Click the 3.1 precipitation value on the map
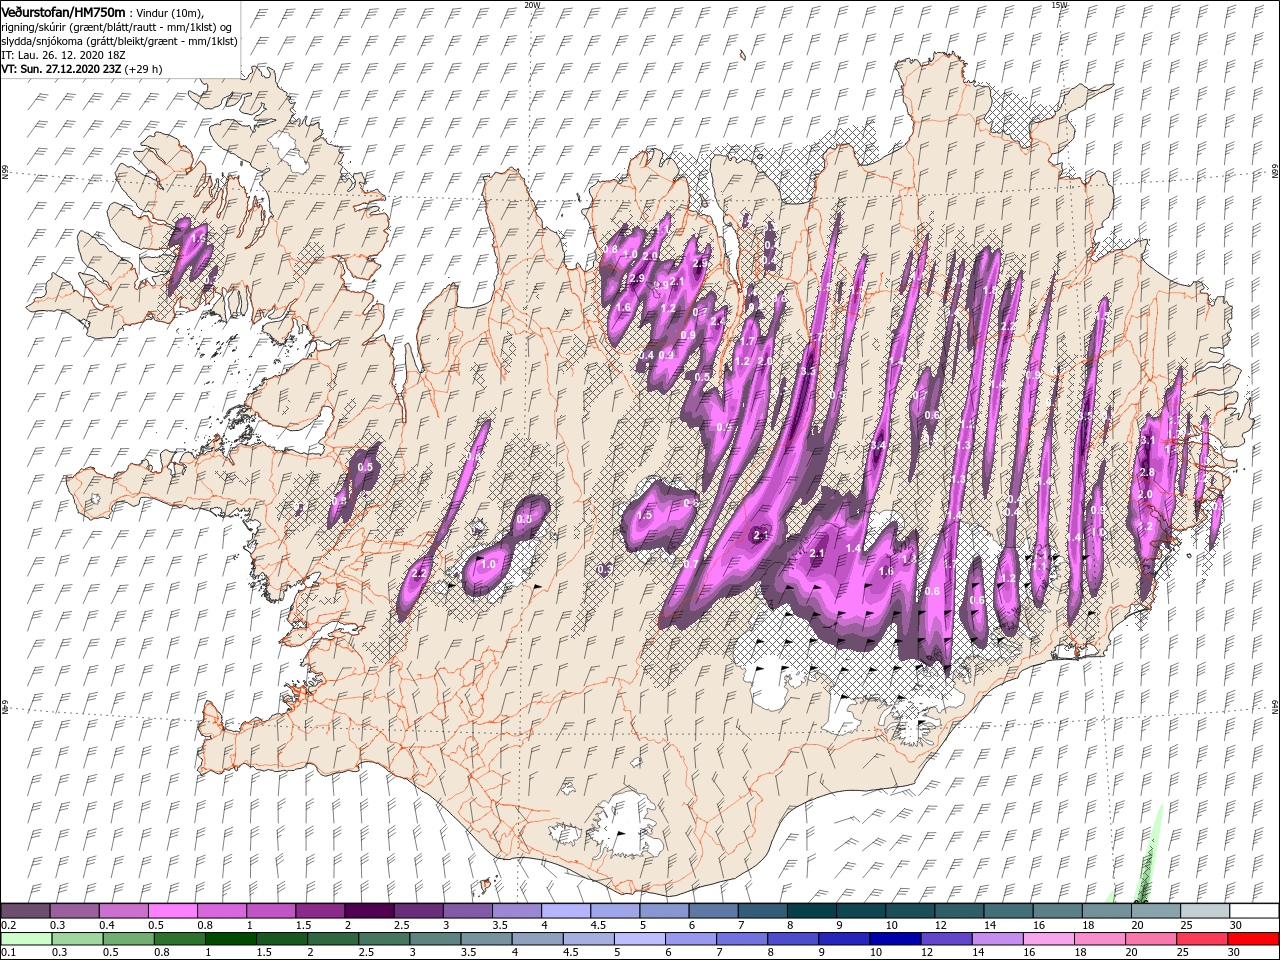Image resolution: width=1280 pixels, height=960 pixels. pyautogui.click(x=1148, y=440)
